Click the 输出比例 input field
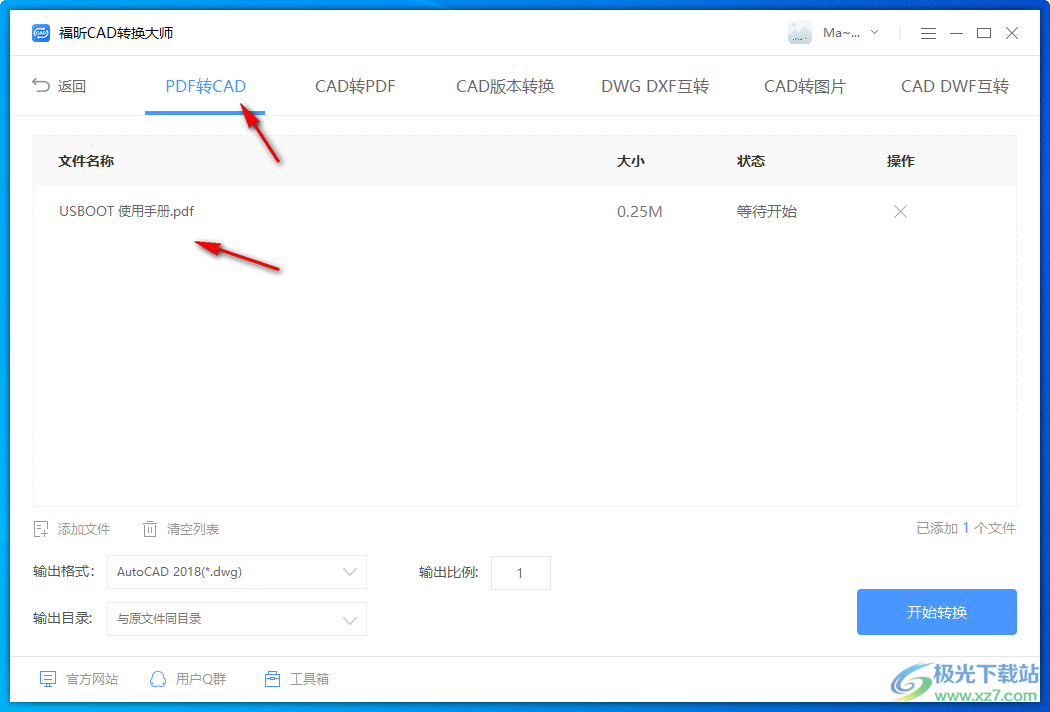This screenshot has width=1050, height=712. tap(520, 573)
